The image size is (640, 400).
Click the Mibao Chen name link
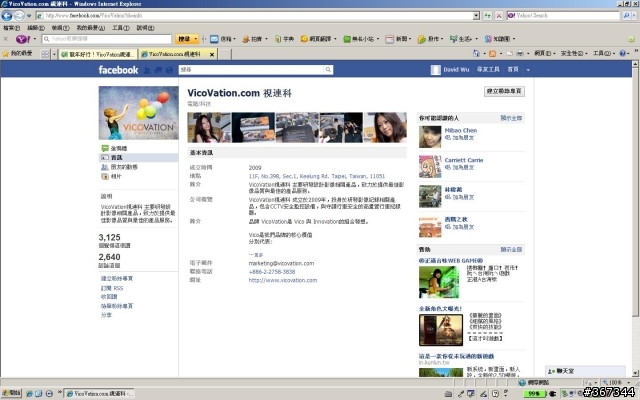[x=460, y=131]
